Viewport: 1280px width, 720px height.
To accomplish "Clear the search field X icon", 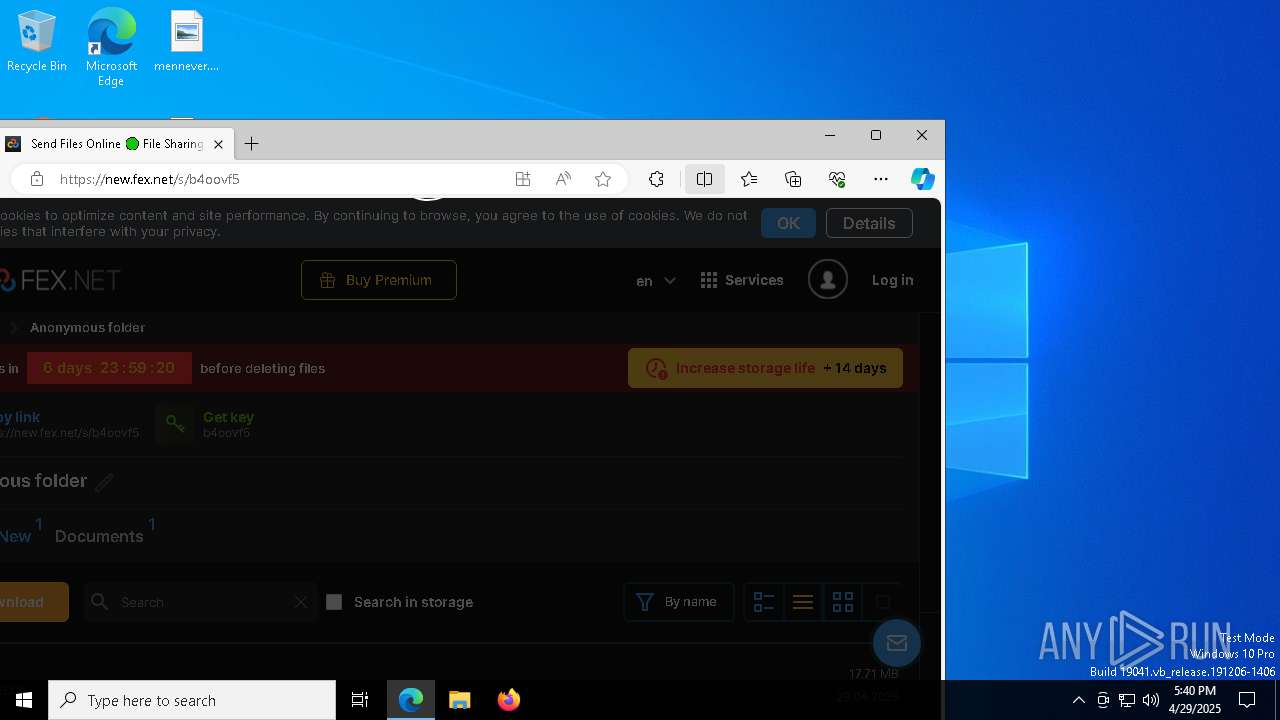I will [300, 602].
